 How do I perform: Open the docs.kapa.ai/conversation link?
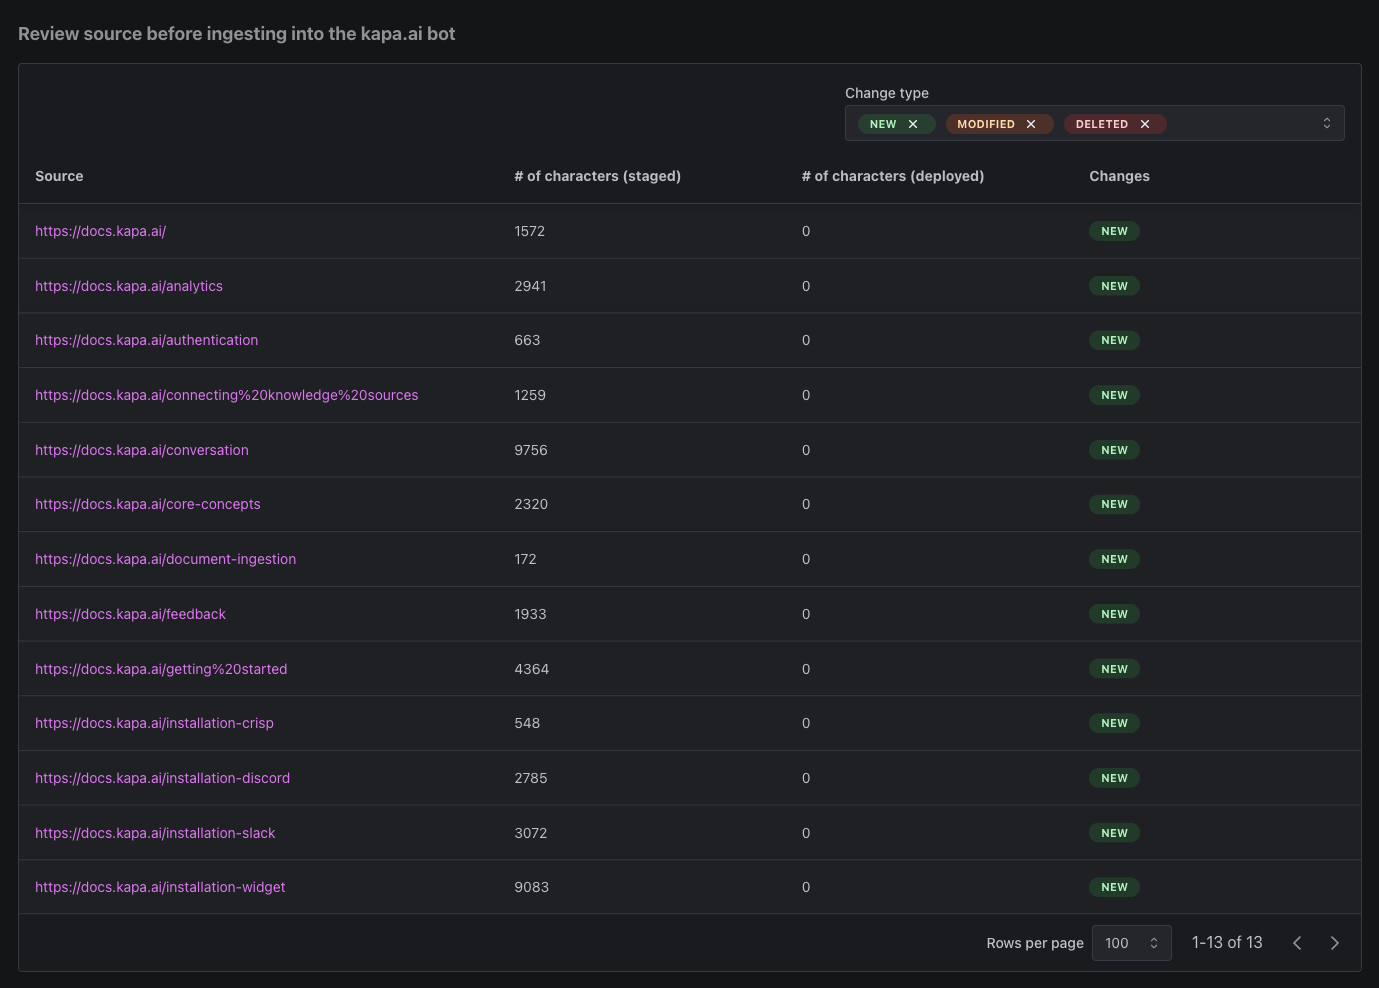click(142, 450)
